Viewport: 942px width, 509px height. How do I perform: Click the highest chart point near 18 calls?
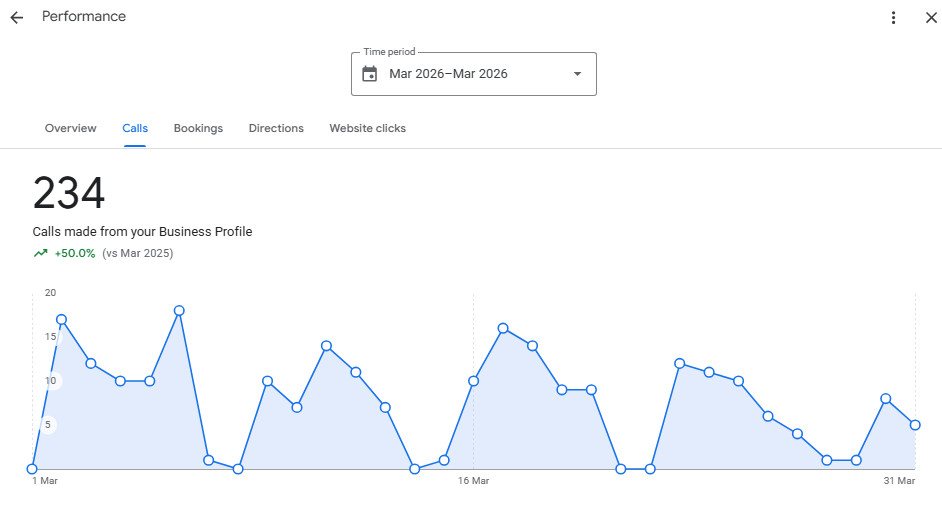[179, 311]
